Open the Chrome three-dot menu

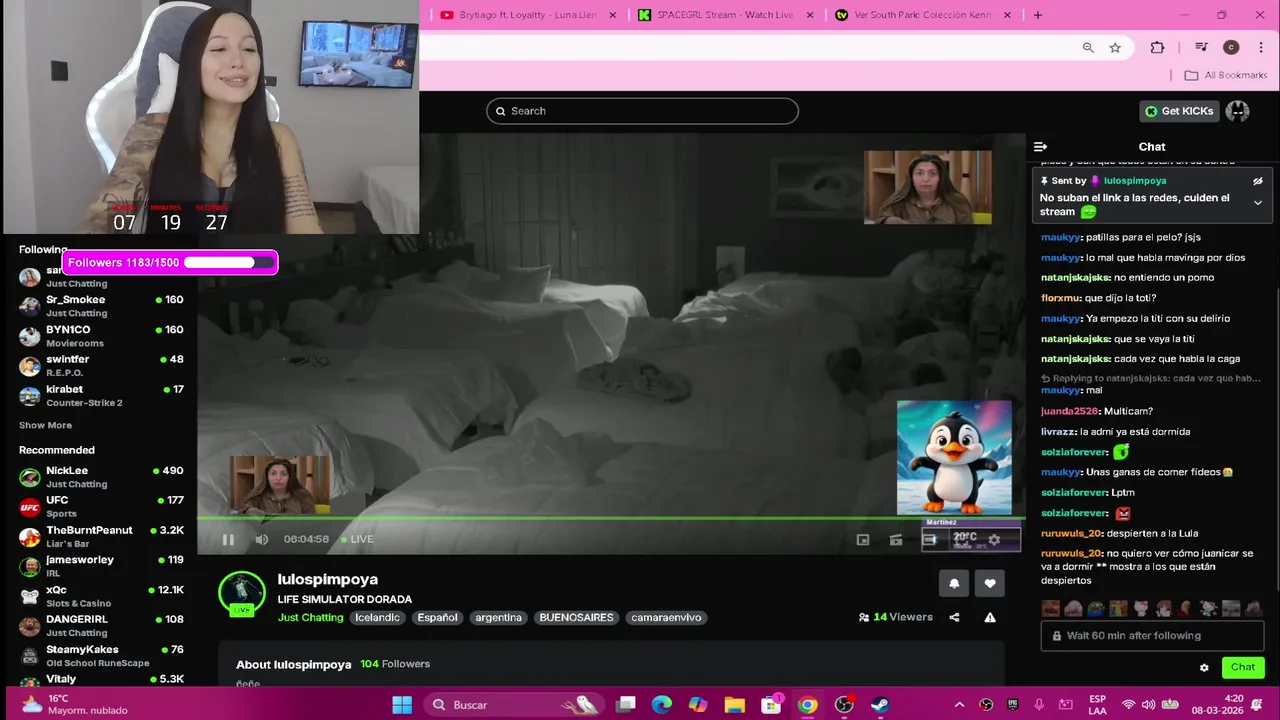click(1260, 47)
